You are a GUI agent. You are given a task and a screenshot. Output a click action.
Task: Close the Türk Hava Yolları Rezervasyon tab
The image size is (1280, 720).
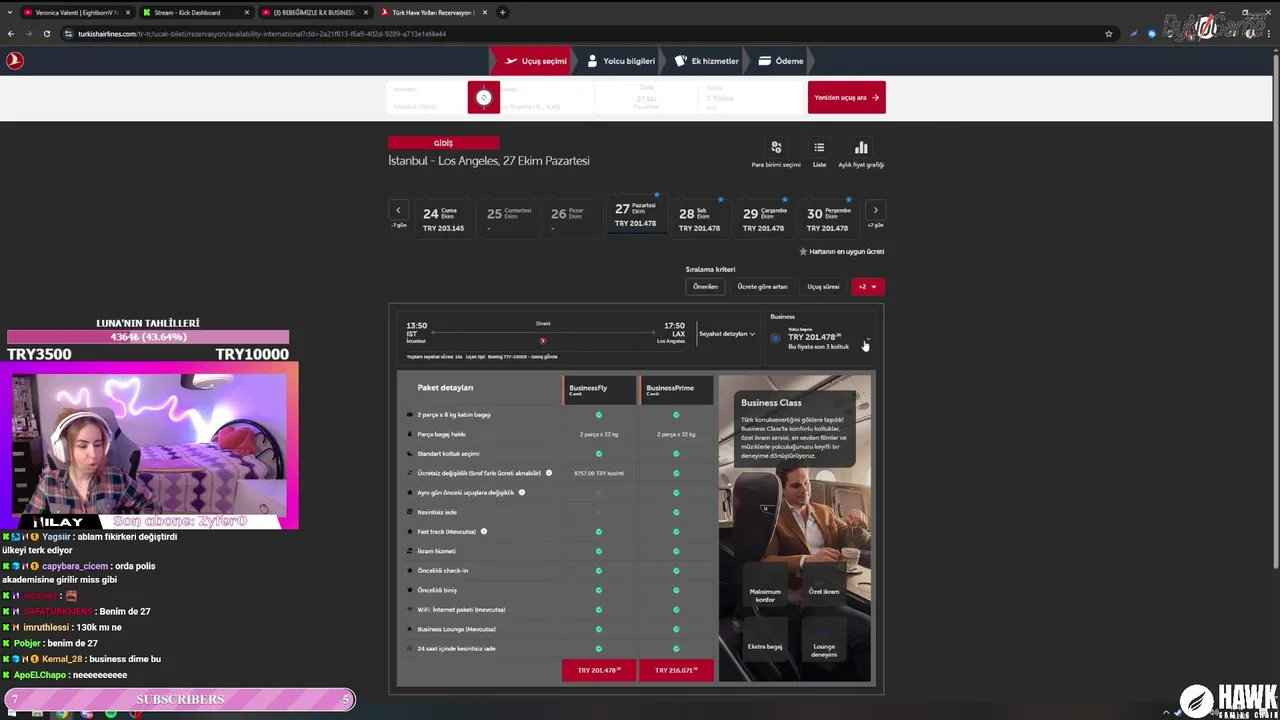485,12
